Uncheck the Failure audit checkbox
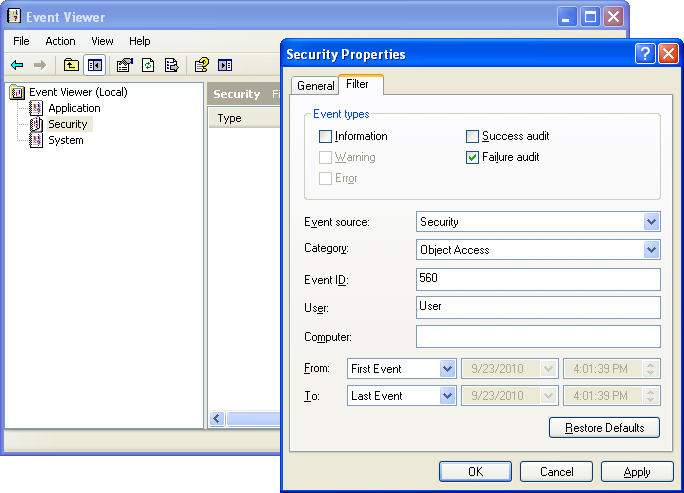This screenshot has height=493, width=684. [473, 157]
